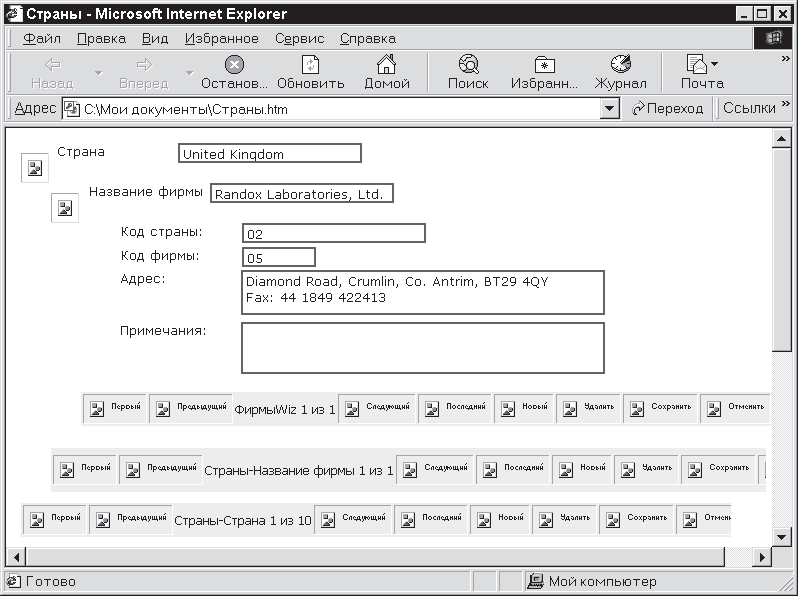Open the Сервис menu
Image resolution: width=798 pixels, height=596 pixels.
click(x=299, y=38)
